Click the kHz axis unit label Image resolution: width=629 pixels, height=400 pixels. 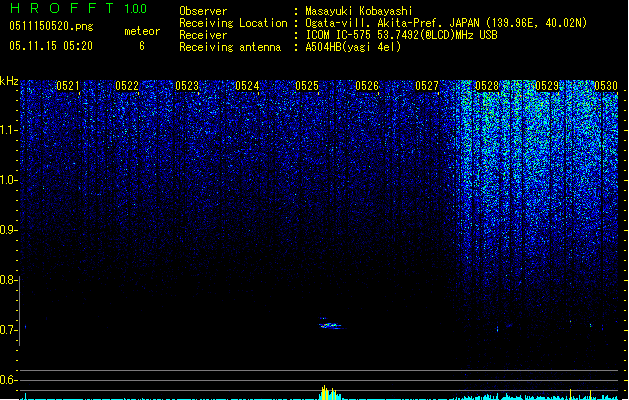tap(9, 81)
